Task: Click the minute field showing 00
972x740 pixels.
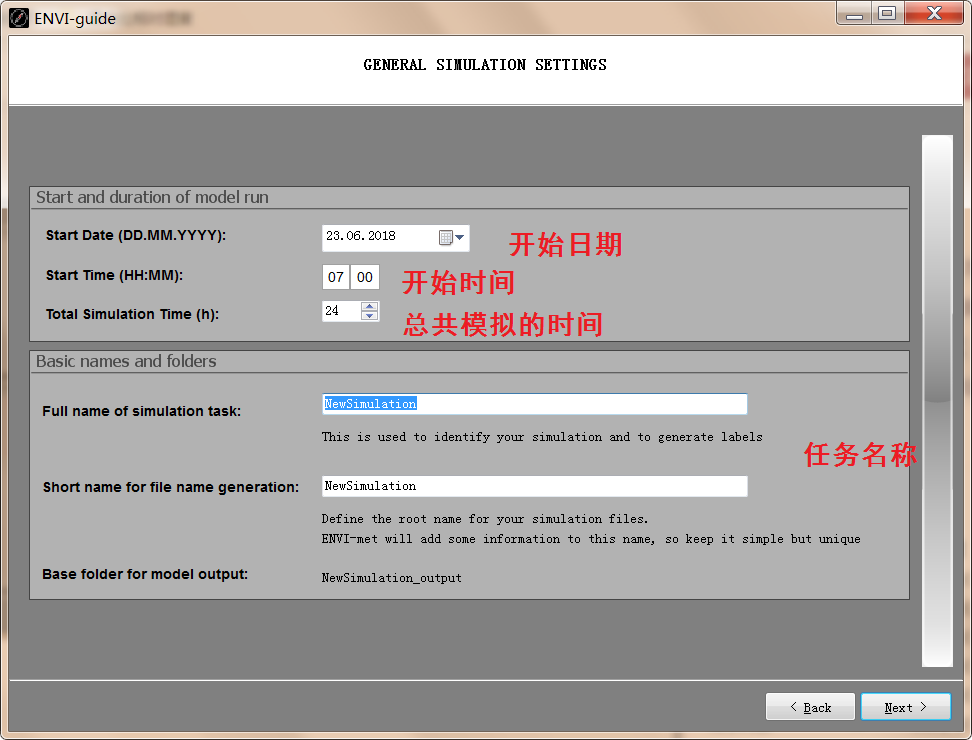Action: click(x=365, y=276)
